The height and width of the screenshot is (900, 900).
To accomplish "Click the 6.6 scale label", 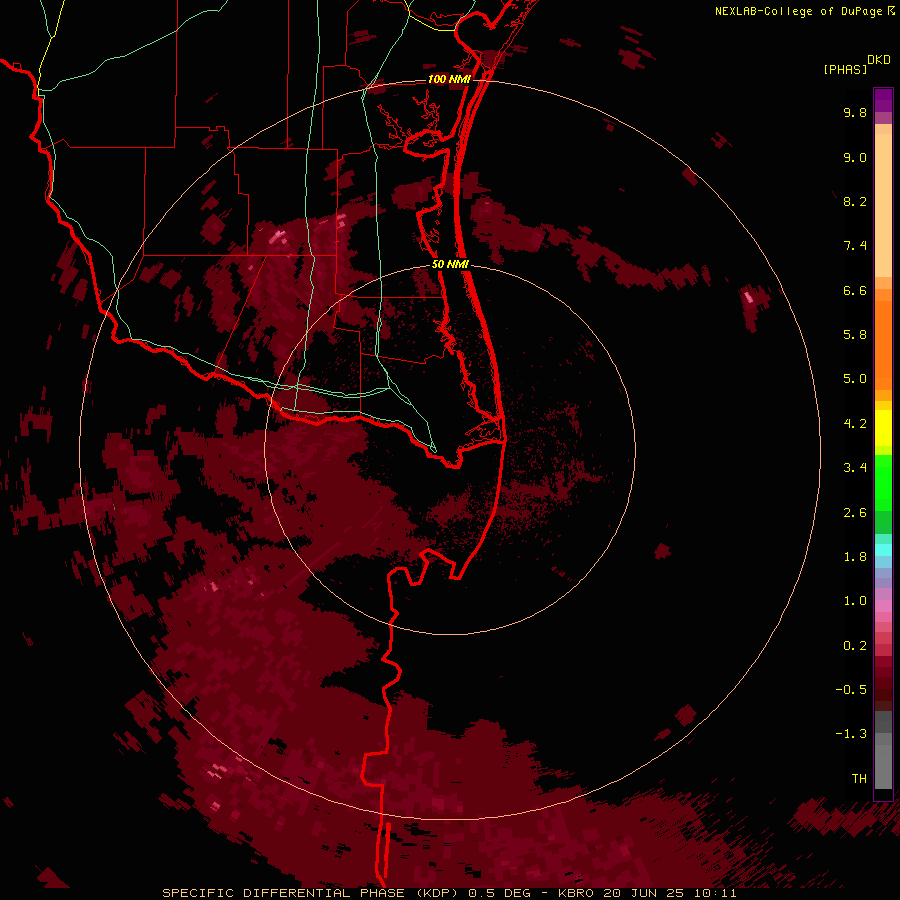I will 855,290.
